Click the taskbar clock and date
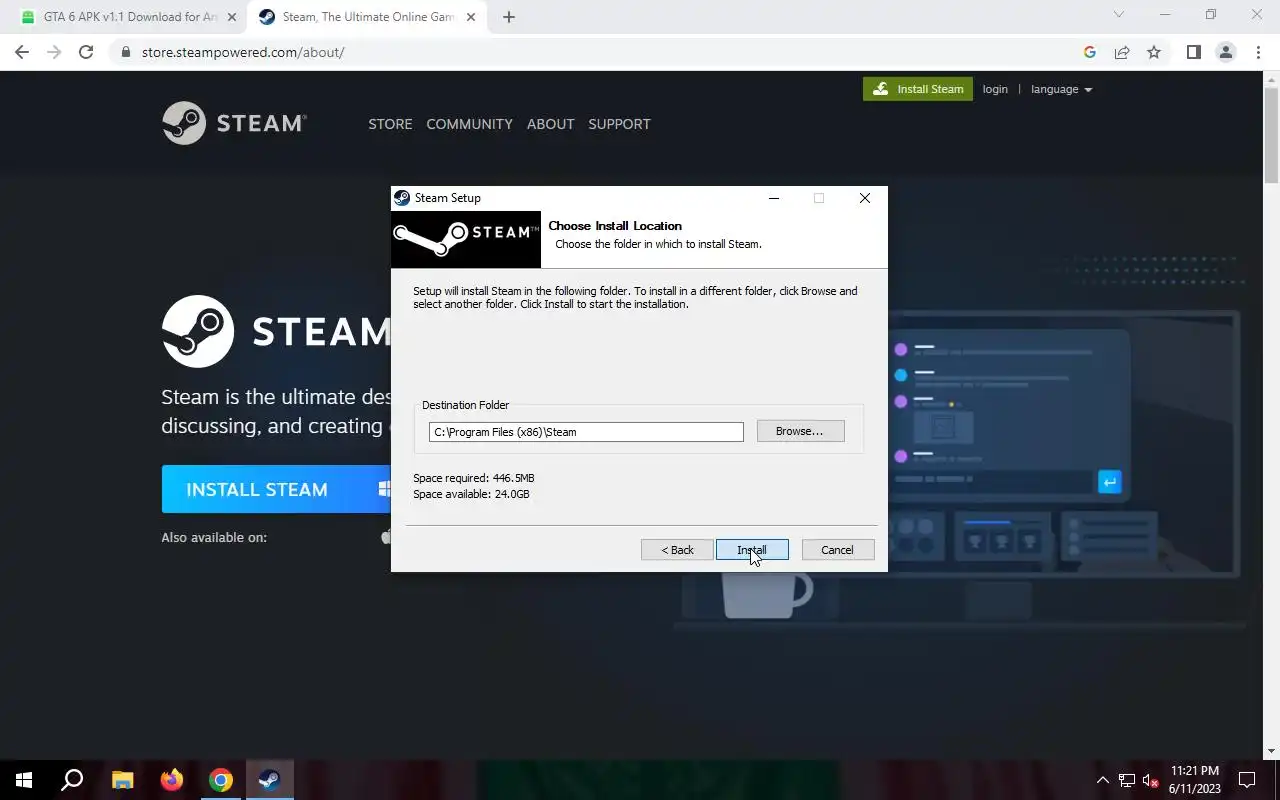This screenshot has height=800, width=1280. click(x=1194, y=780)
